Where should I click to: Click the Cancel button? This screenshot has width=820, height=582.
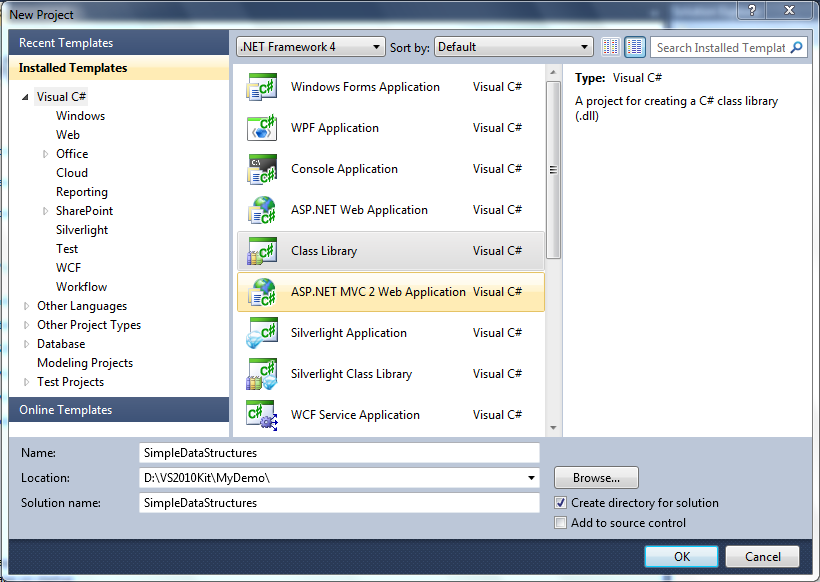click(762, 557)
